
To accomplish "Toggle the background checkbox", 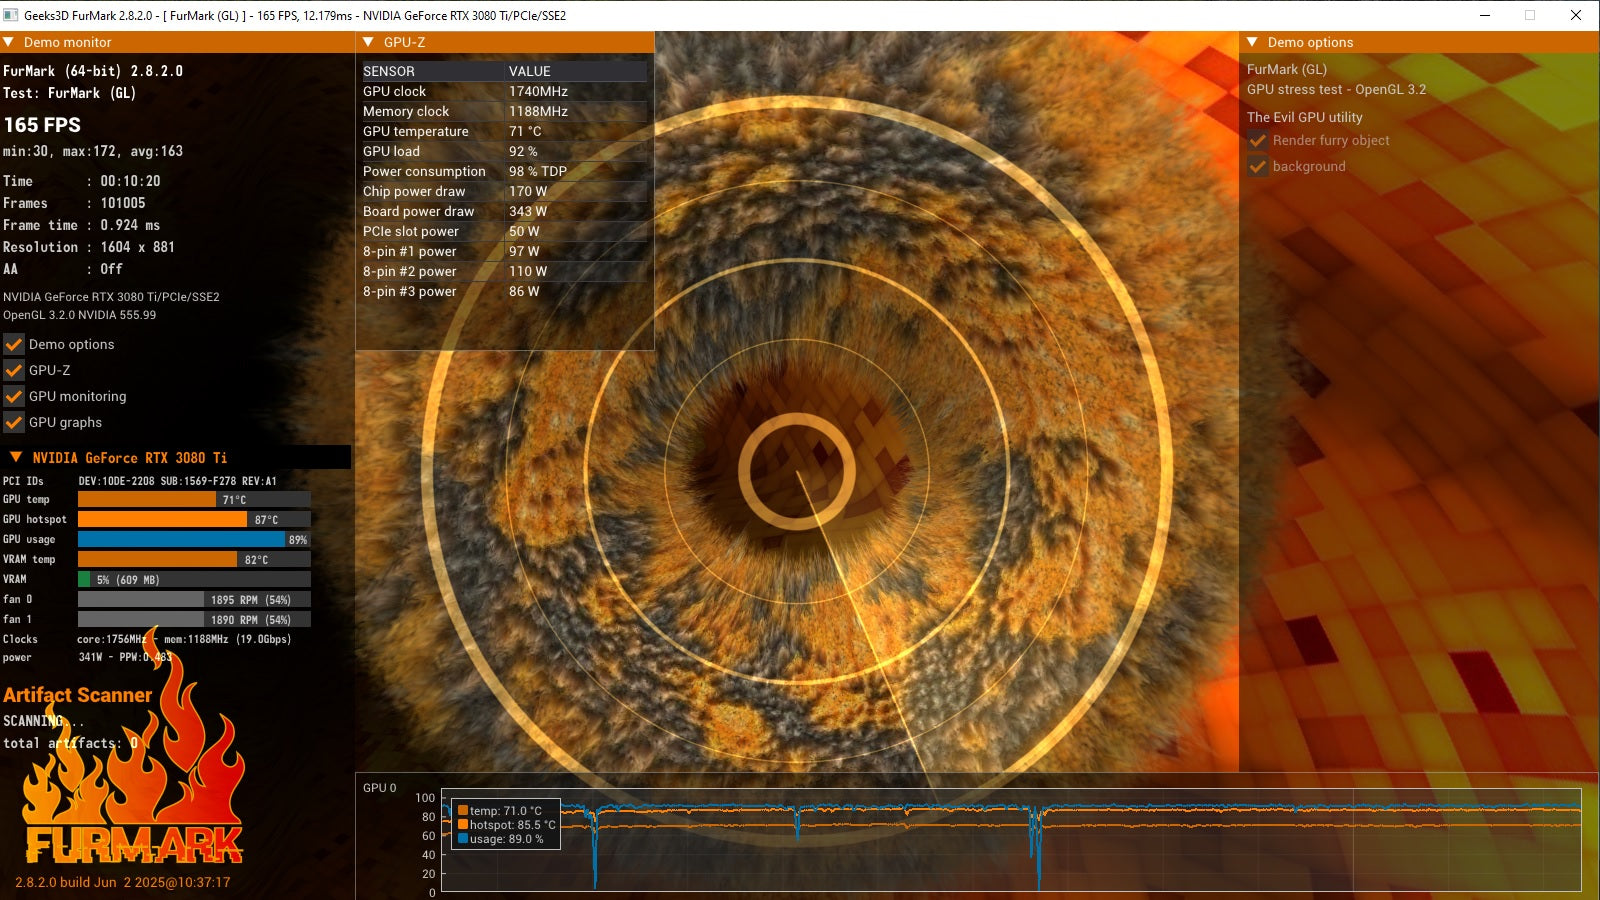I will tap(1258, 166).
